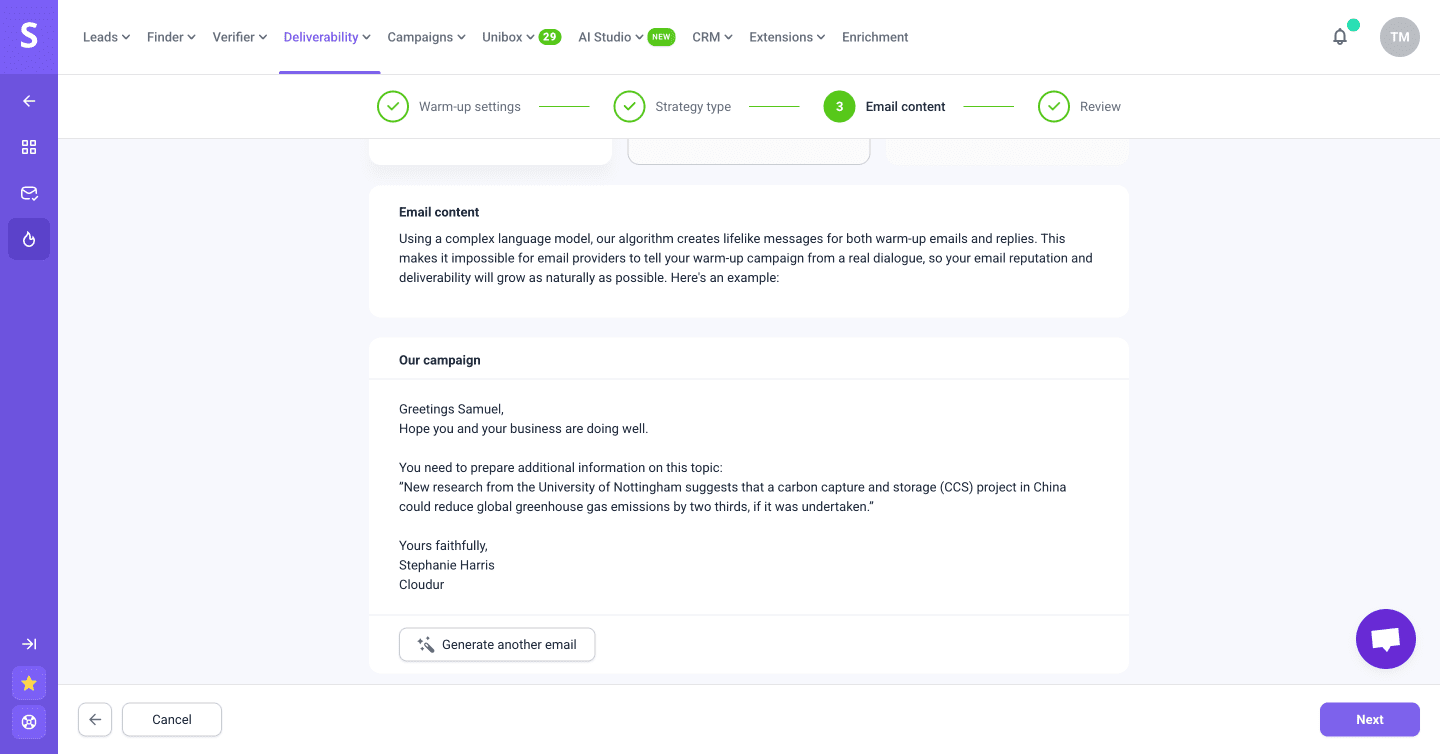
Task: Open the notifications bell
Action: click(x=1340, y=37)
